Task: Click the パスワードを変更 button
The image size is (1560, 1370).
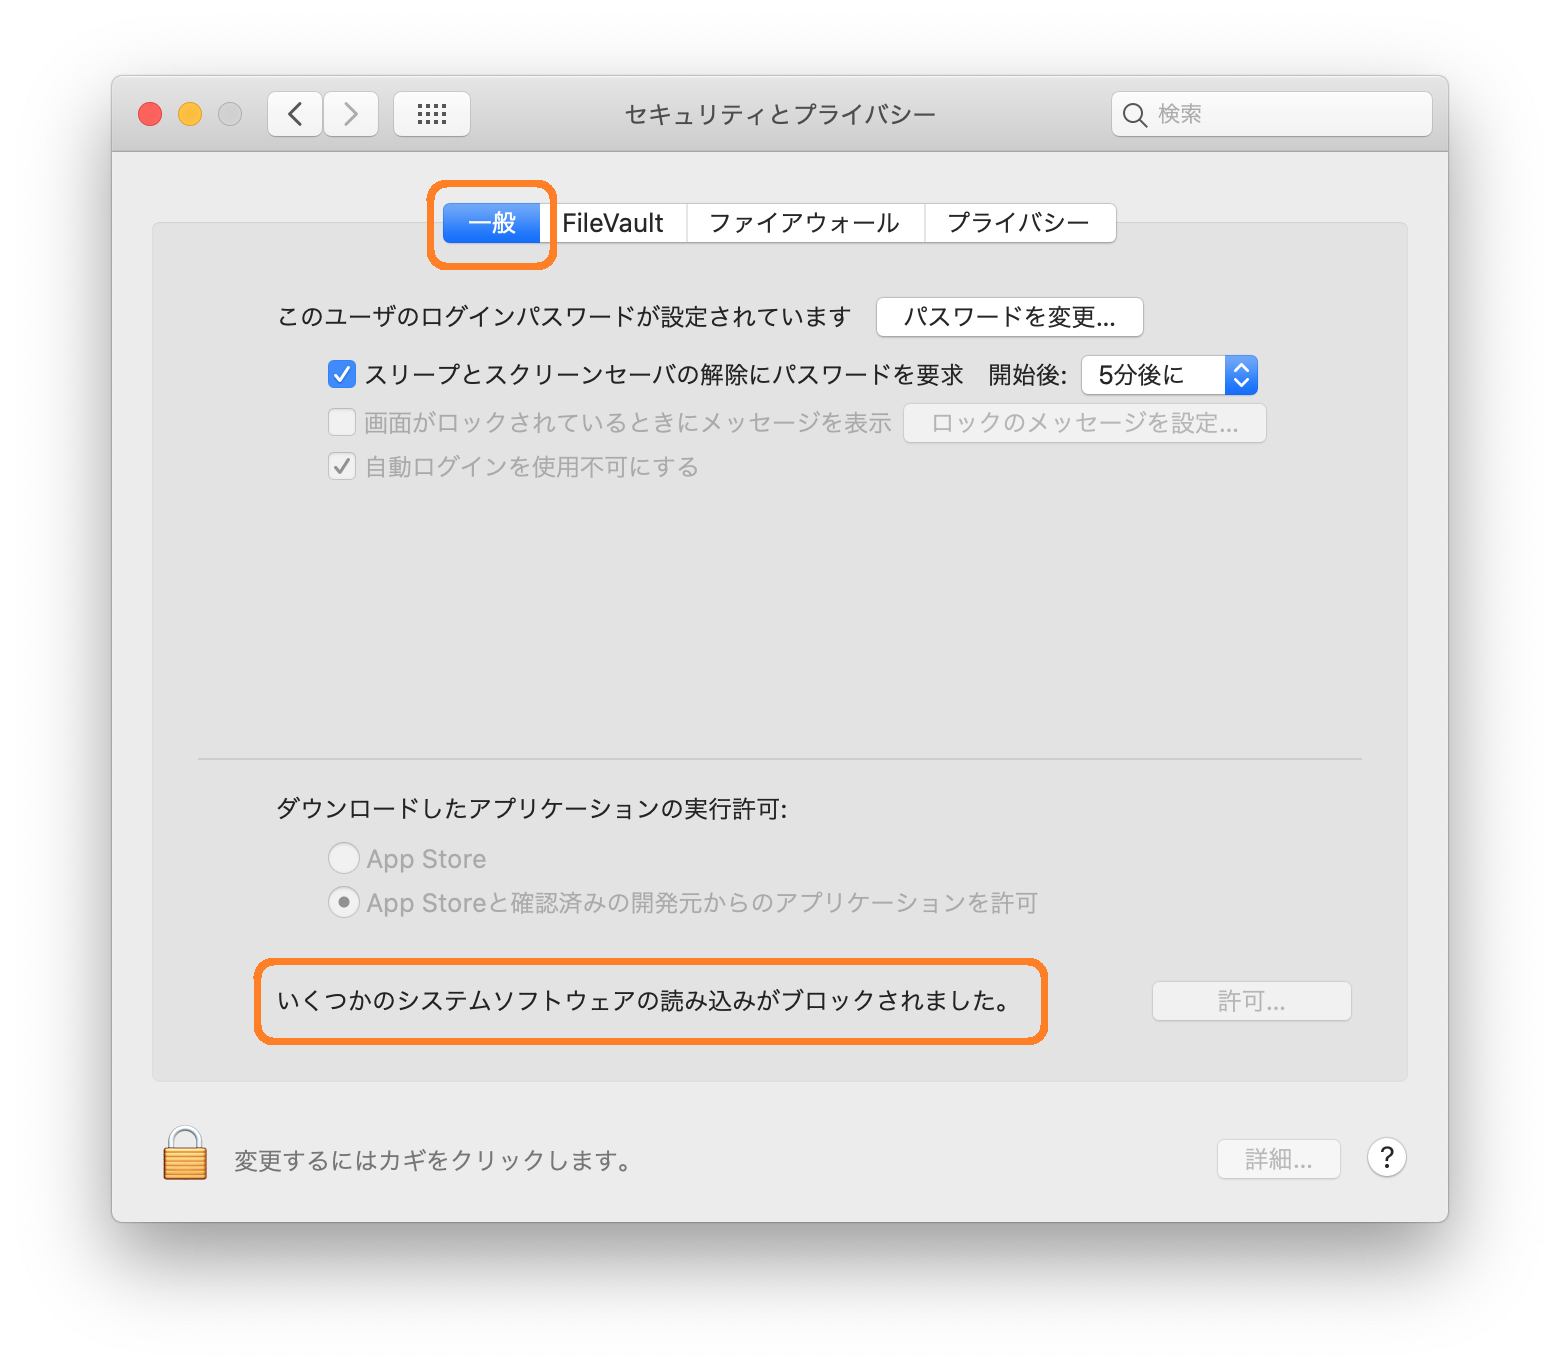Action: (x=1010, y=317)
